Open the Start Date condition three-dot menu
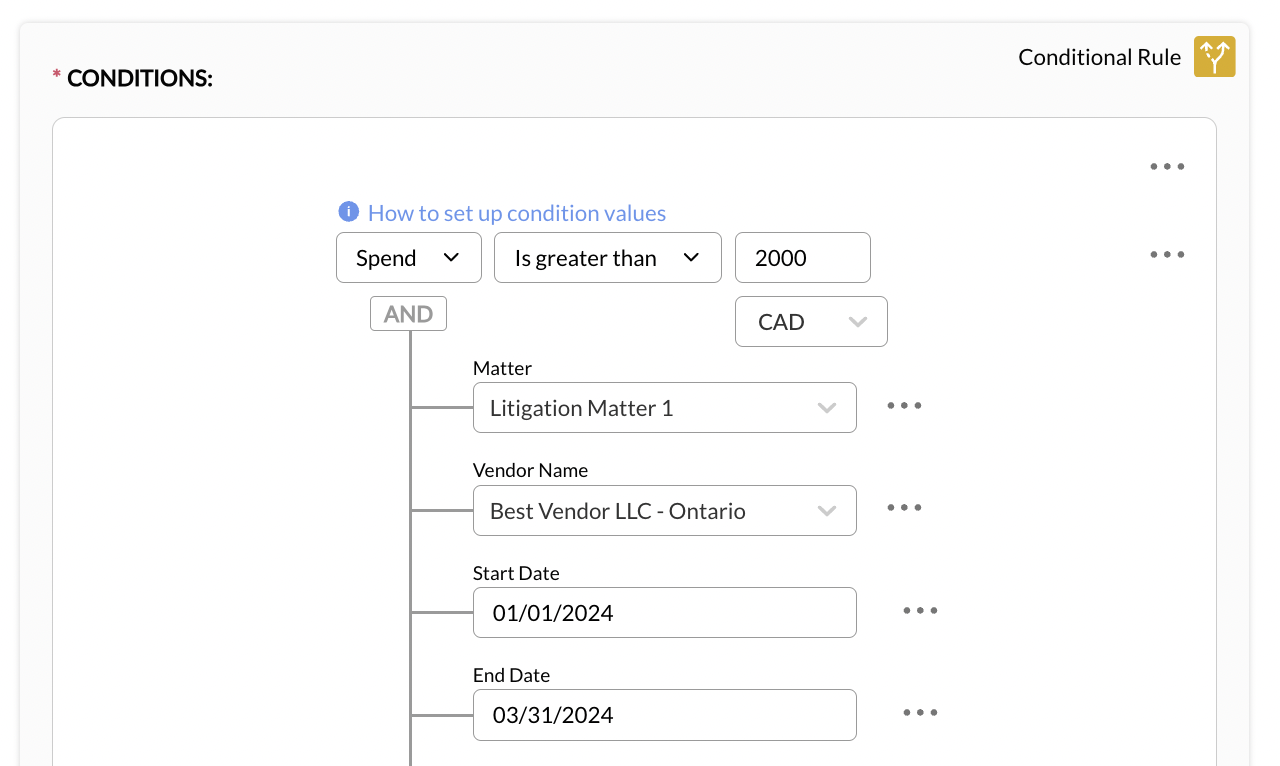1280x766 pixels. click(920, 611)
